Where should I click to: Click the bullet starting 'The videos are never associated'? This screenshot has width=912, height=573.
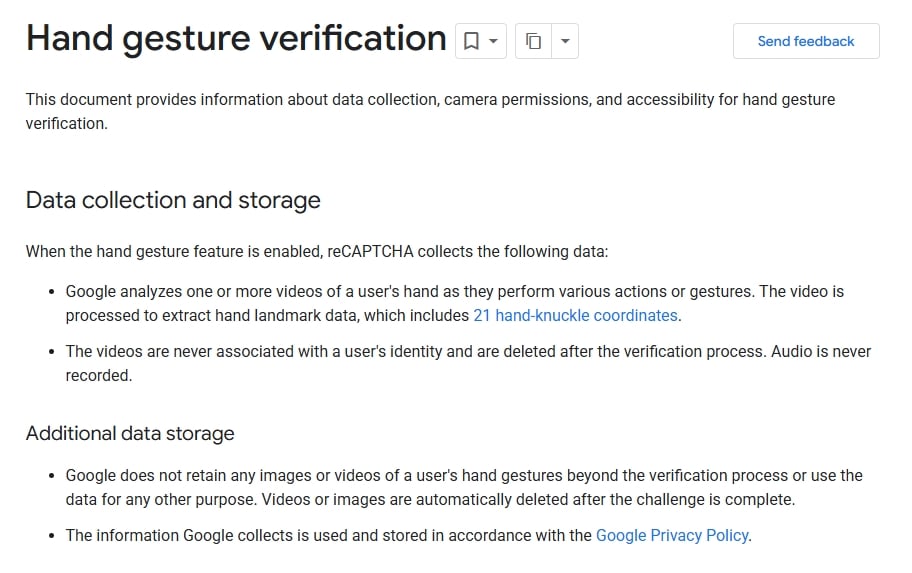pos(468,363)
